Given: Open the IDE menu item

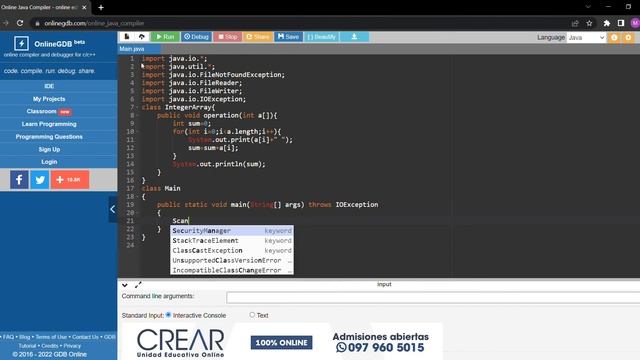Looking at the screenshot, I should point(49,86).
